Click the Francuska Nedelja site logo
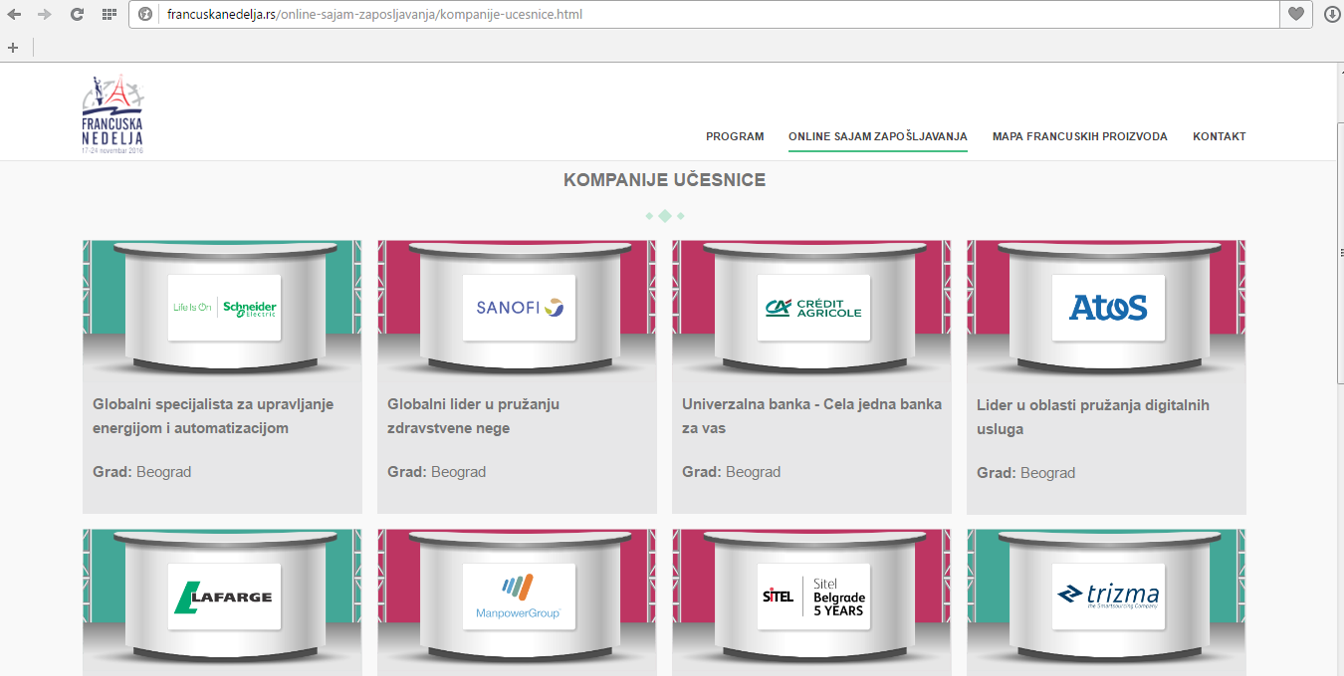1344x676 pixels. [113, 114]
